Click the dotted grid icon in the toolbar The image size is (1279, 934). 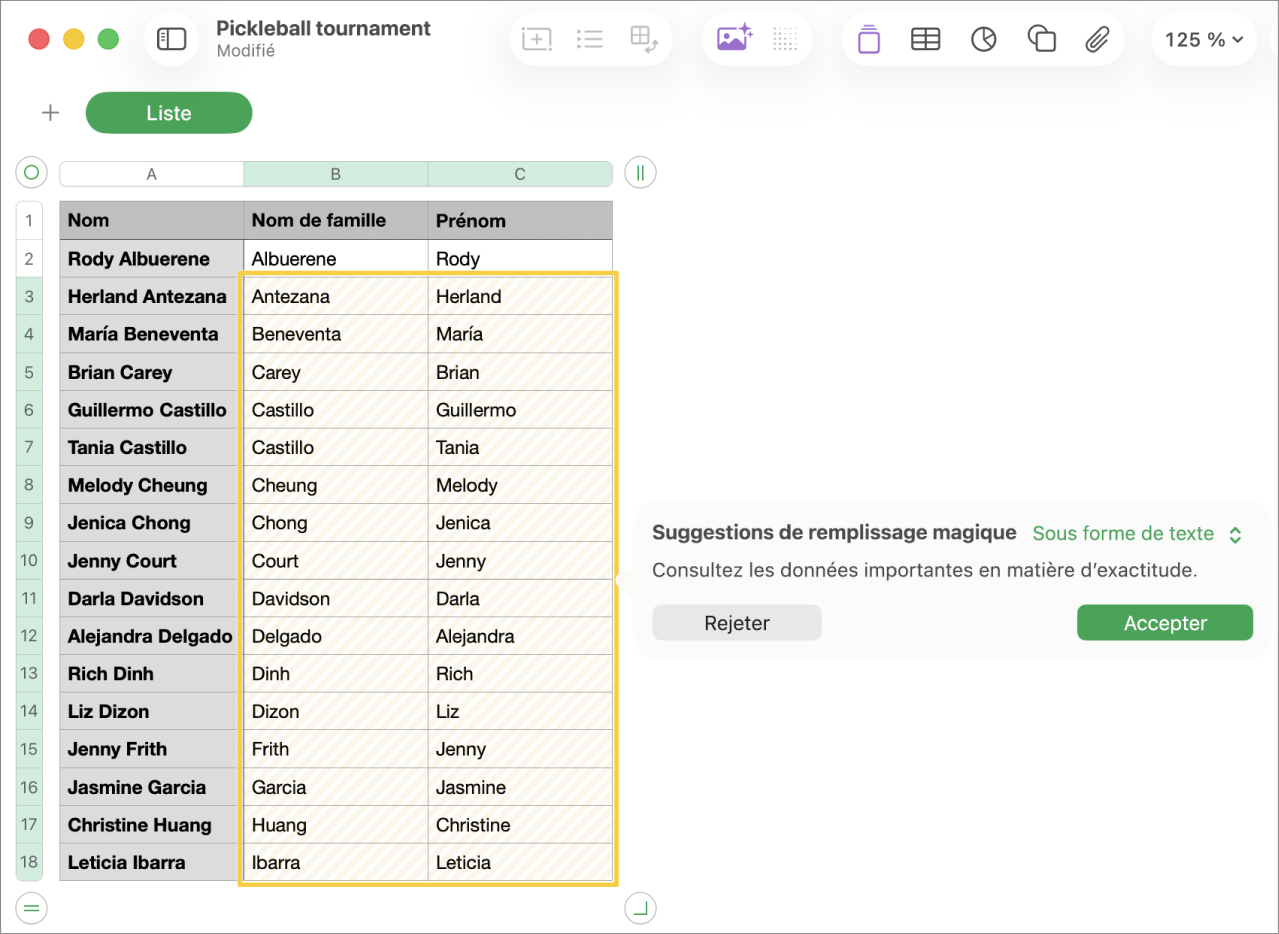click(785, 39)
